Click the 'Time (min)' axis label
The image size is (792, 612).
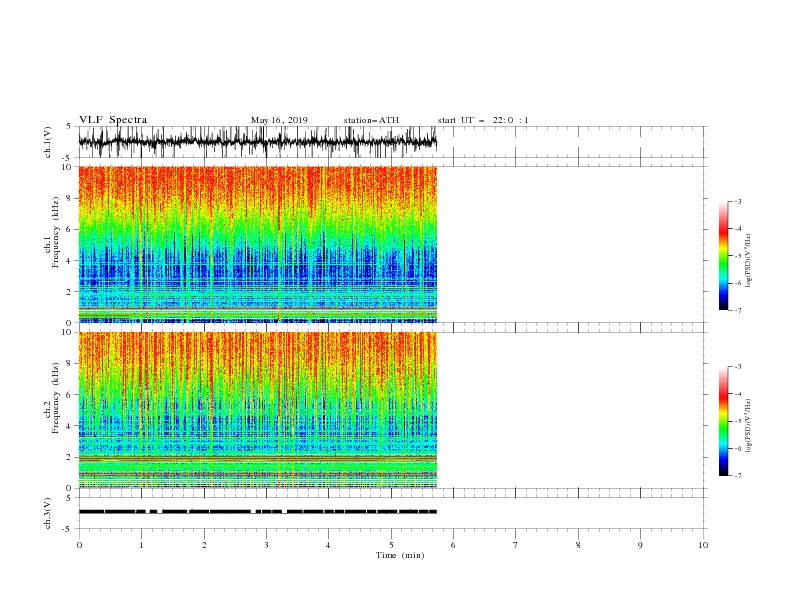[x=400, y=555]
